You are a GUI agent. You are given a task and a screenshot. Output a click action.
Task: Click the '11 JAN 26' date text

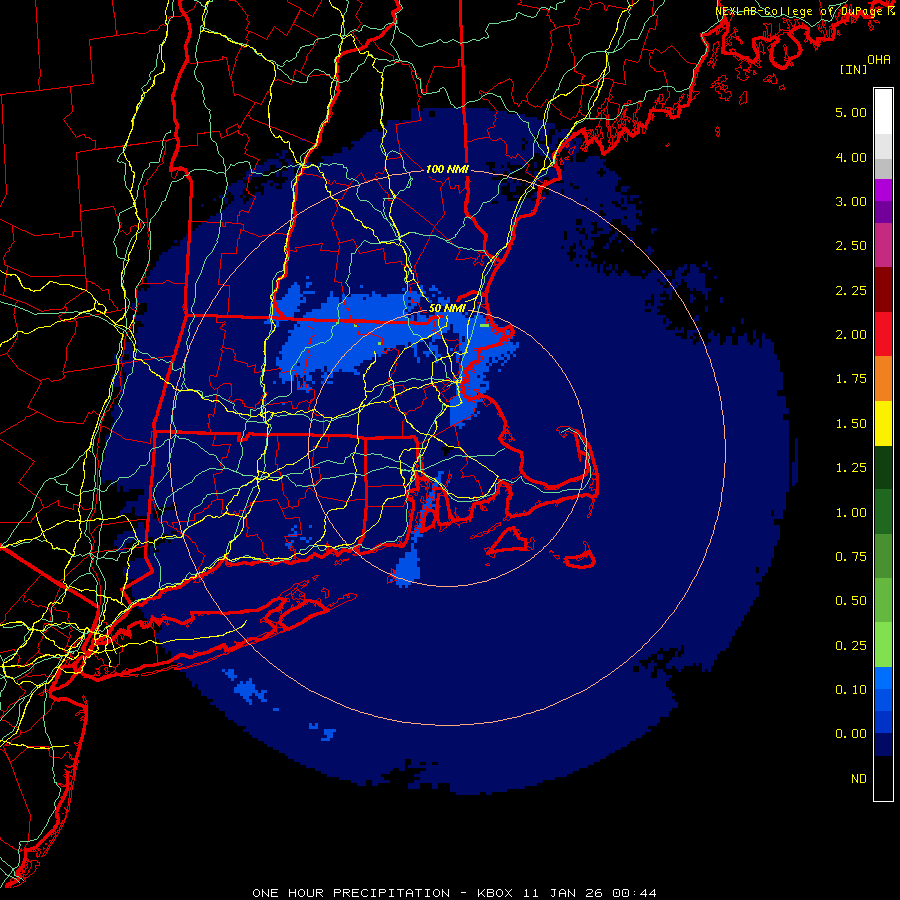click(562, 893)
